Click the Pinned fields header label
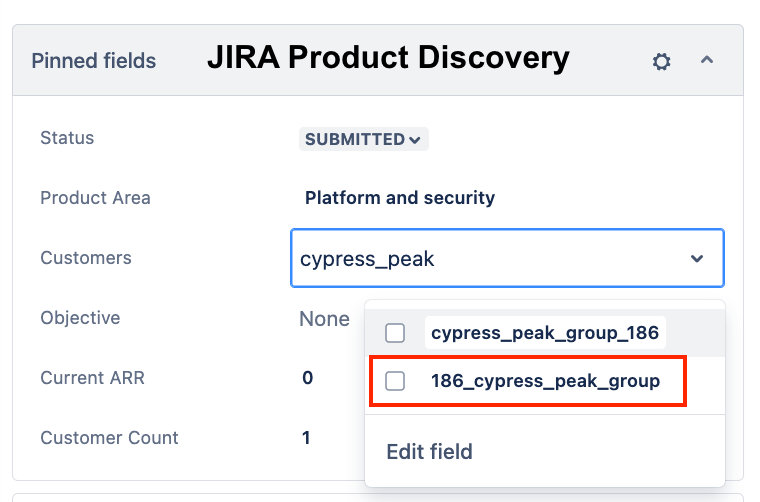 pyautogui.click(x=94, y=61)
